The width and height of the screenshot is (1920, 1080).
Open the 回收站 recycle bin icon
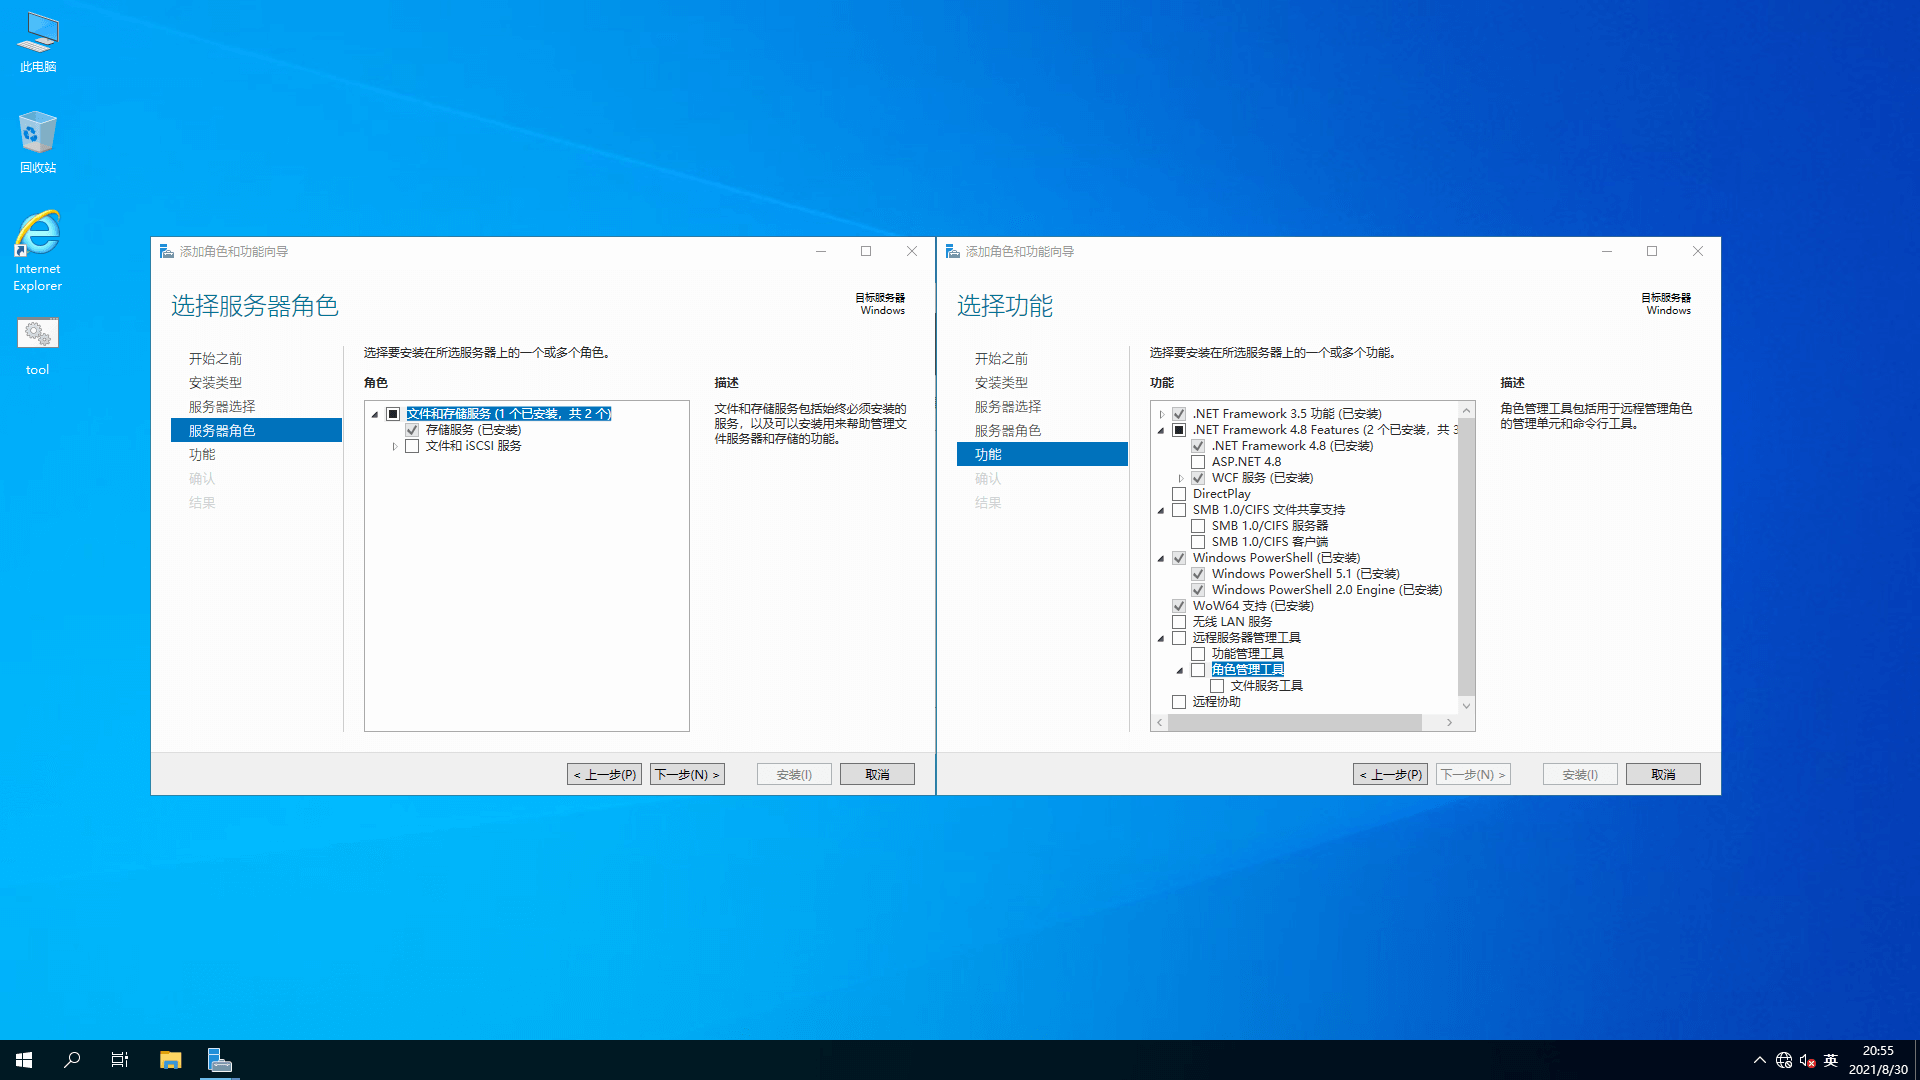pos(38,141)
